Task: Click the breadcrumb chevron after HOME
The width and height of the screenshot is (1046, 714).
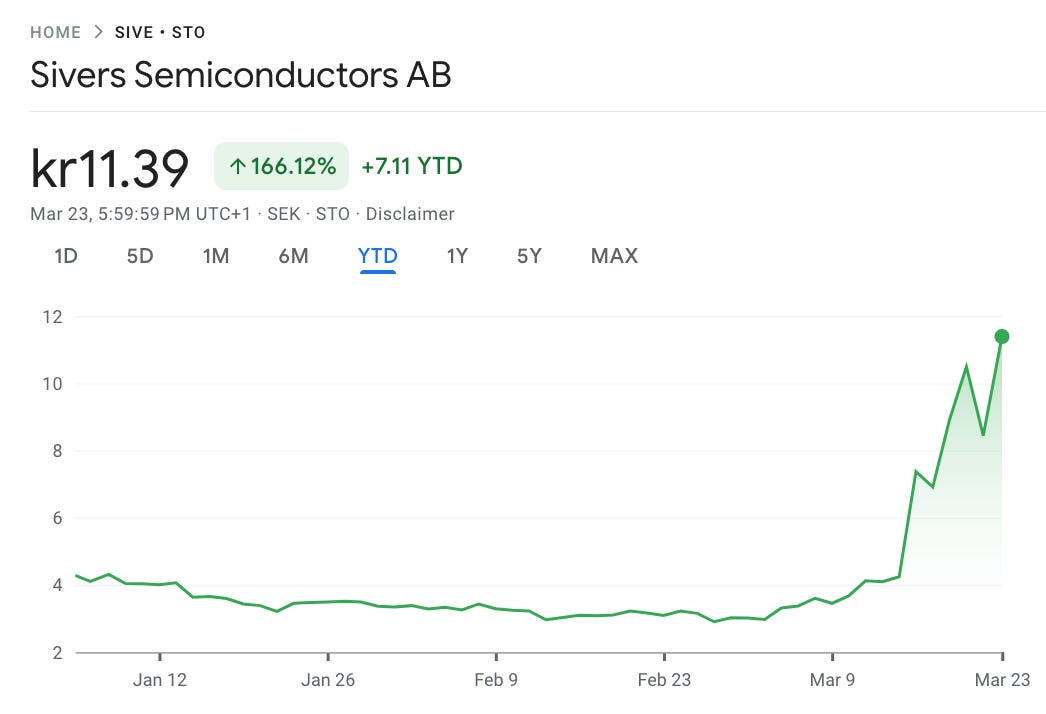Action: [96, 31]
